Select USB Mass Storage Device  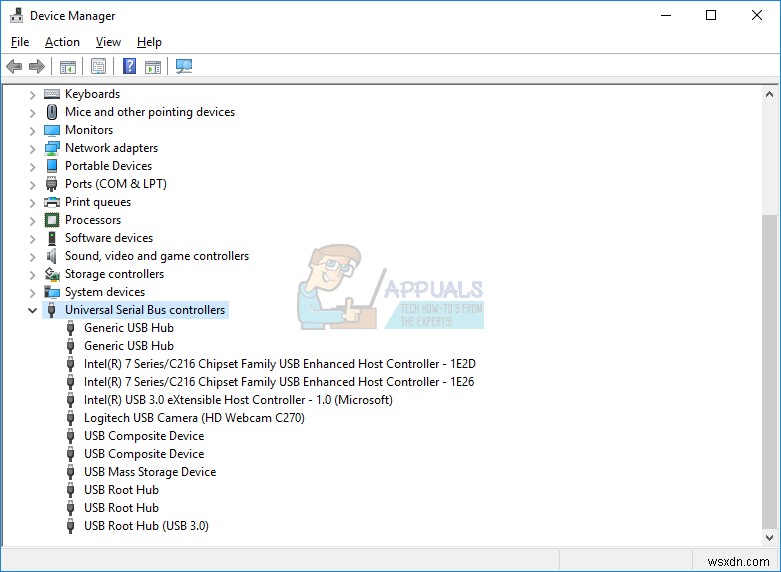150,471
